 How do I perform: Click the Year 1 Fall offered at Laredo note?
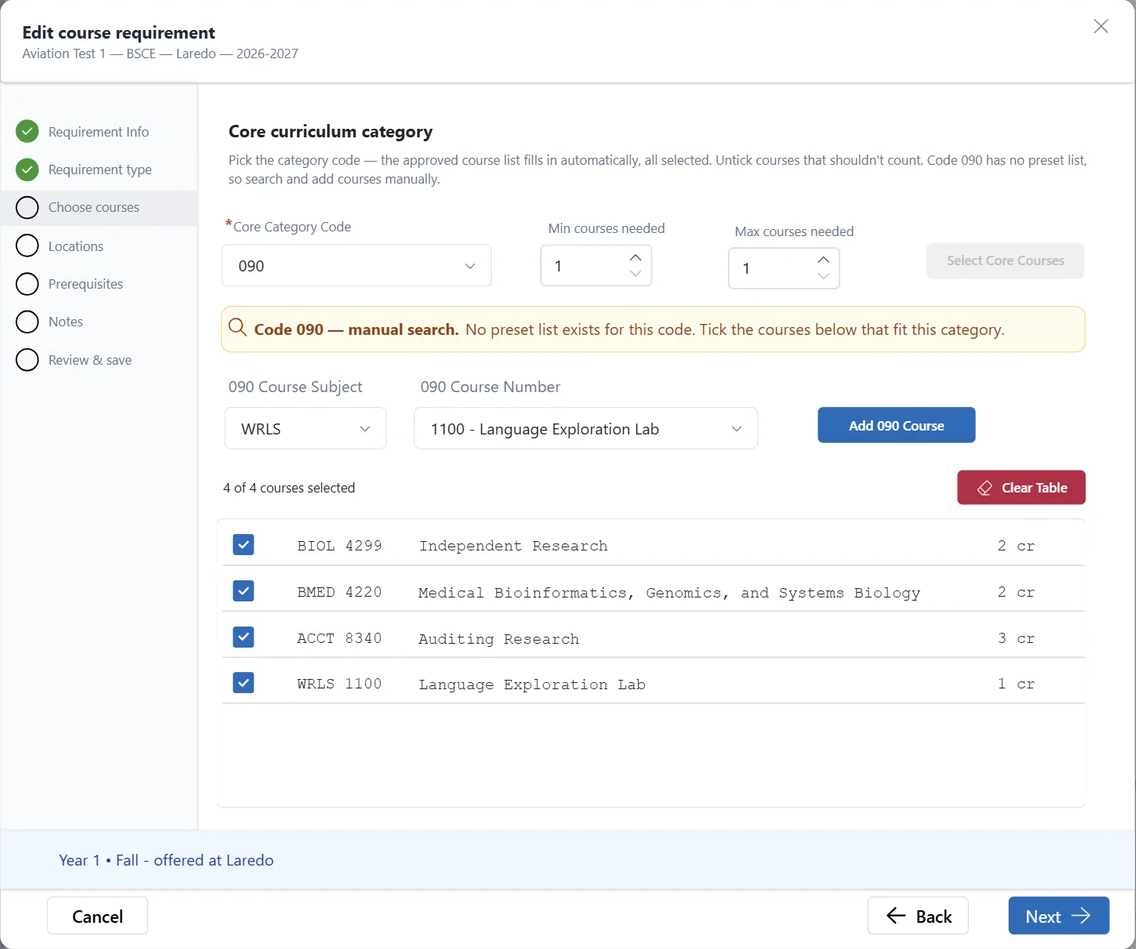pos(166,860)
